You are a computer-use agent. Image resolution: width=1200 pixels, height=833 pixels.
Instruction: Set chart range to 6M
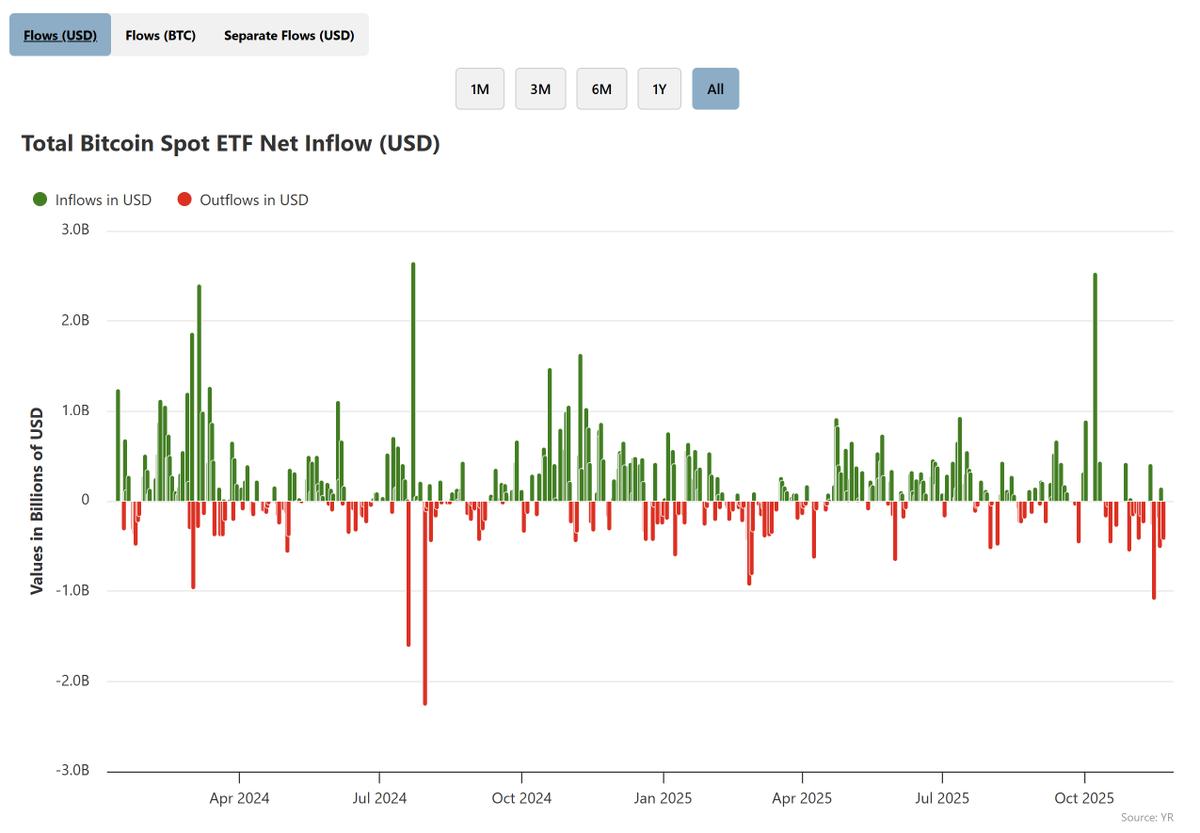601,89
